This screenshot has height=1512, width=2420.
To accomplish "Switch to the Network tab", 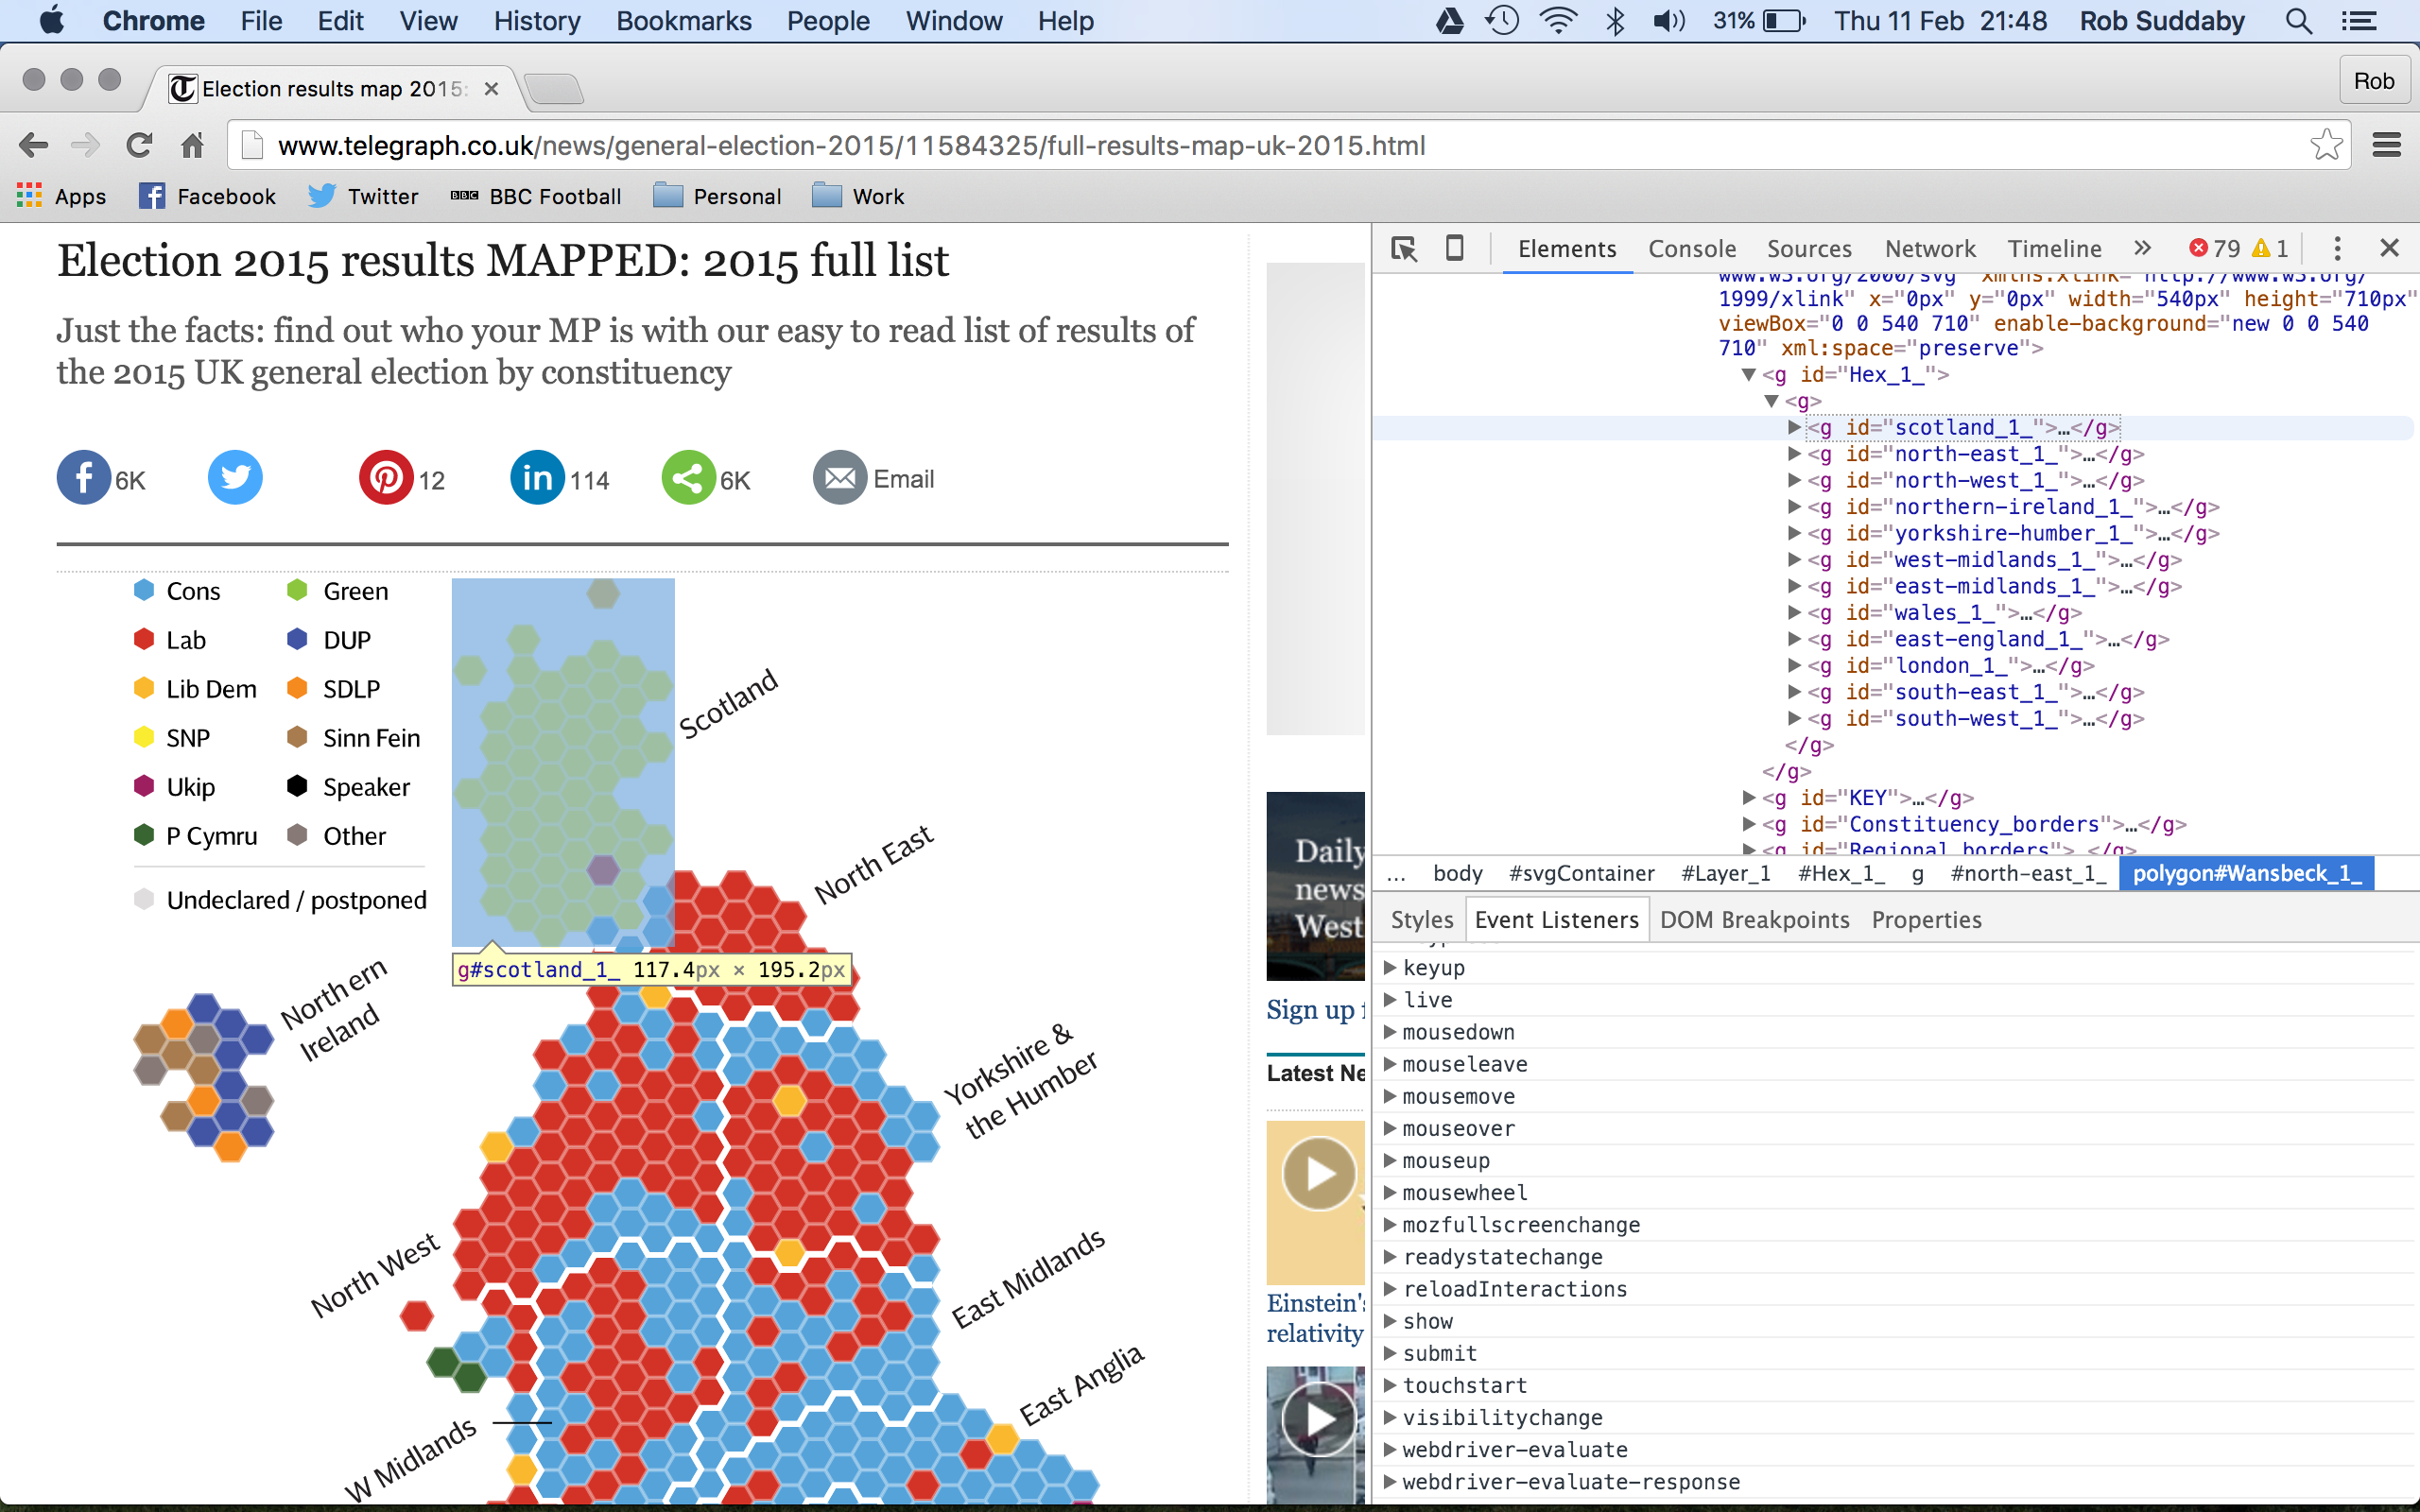I will [1930, 248].
